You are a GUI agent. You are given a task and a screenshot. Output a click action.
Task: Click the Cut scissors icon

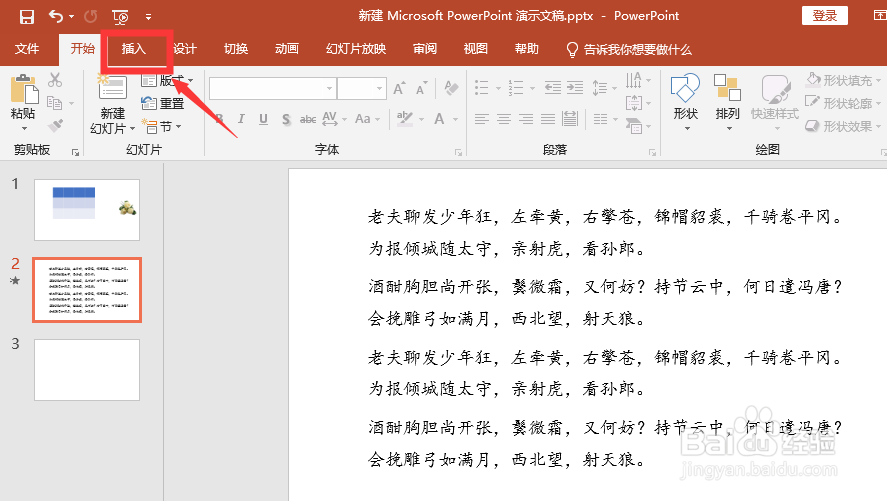click(55, 80)
